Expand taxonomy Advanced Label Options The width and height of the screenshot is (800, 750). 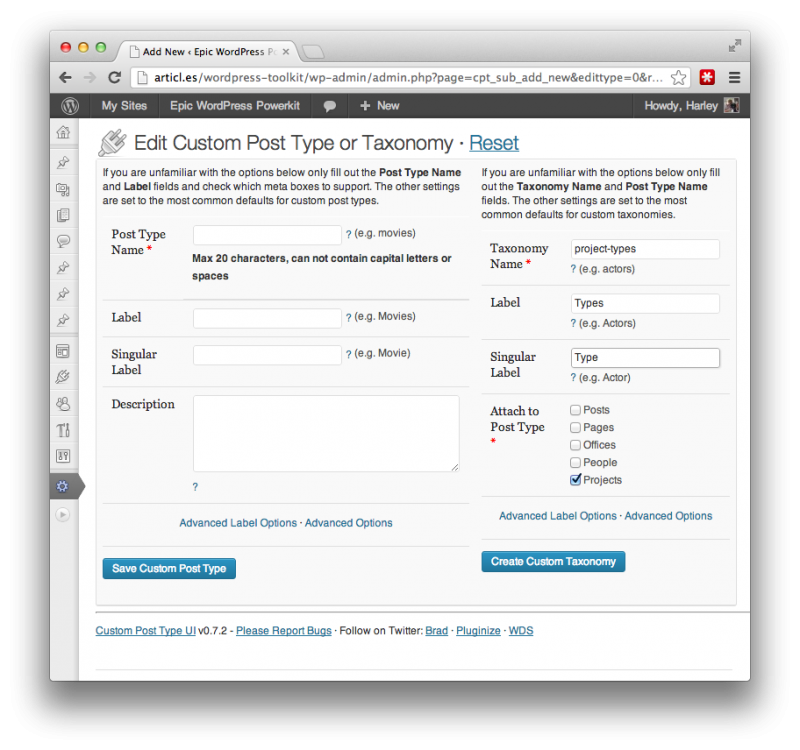click(558, 516)
